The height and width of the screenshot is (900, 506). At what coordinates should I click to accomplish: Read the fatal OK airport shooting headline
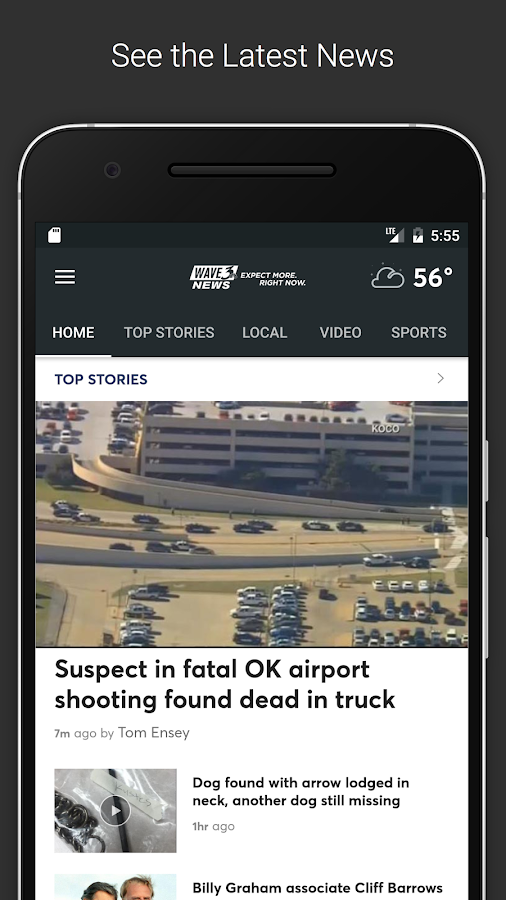tap(225, 684)
